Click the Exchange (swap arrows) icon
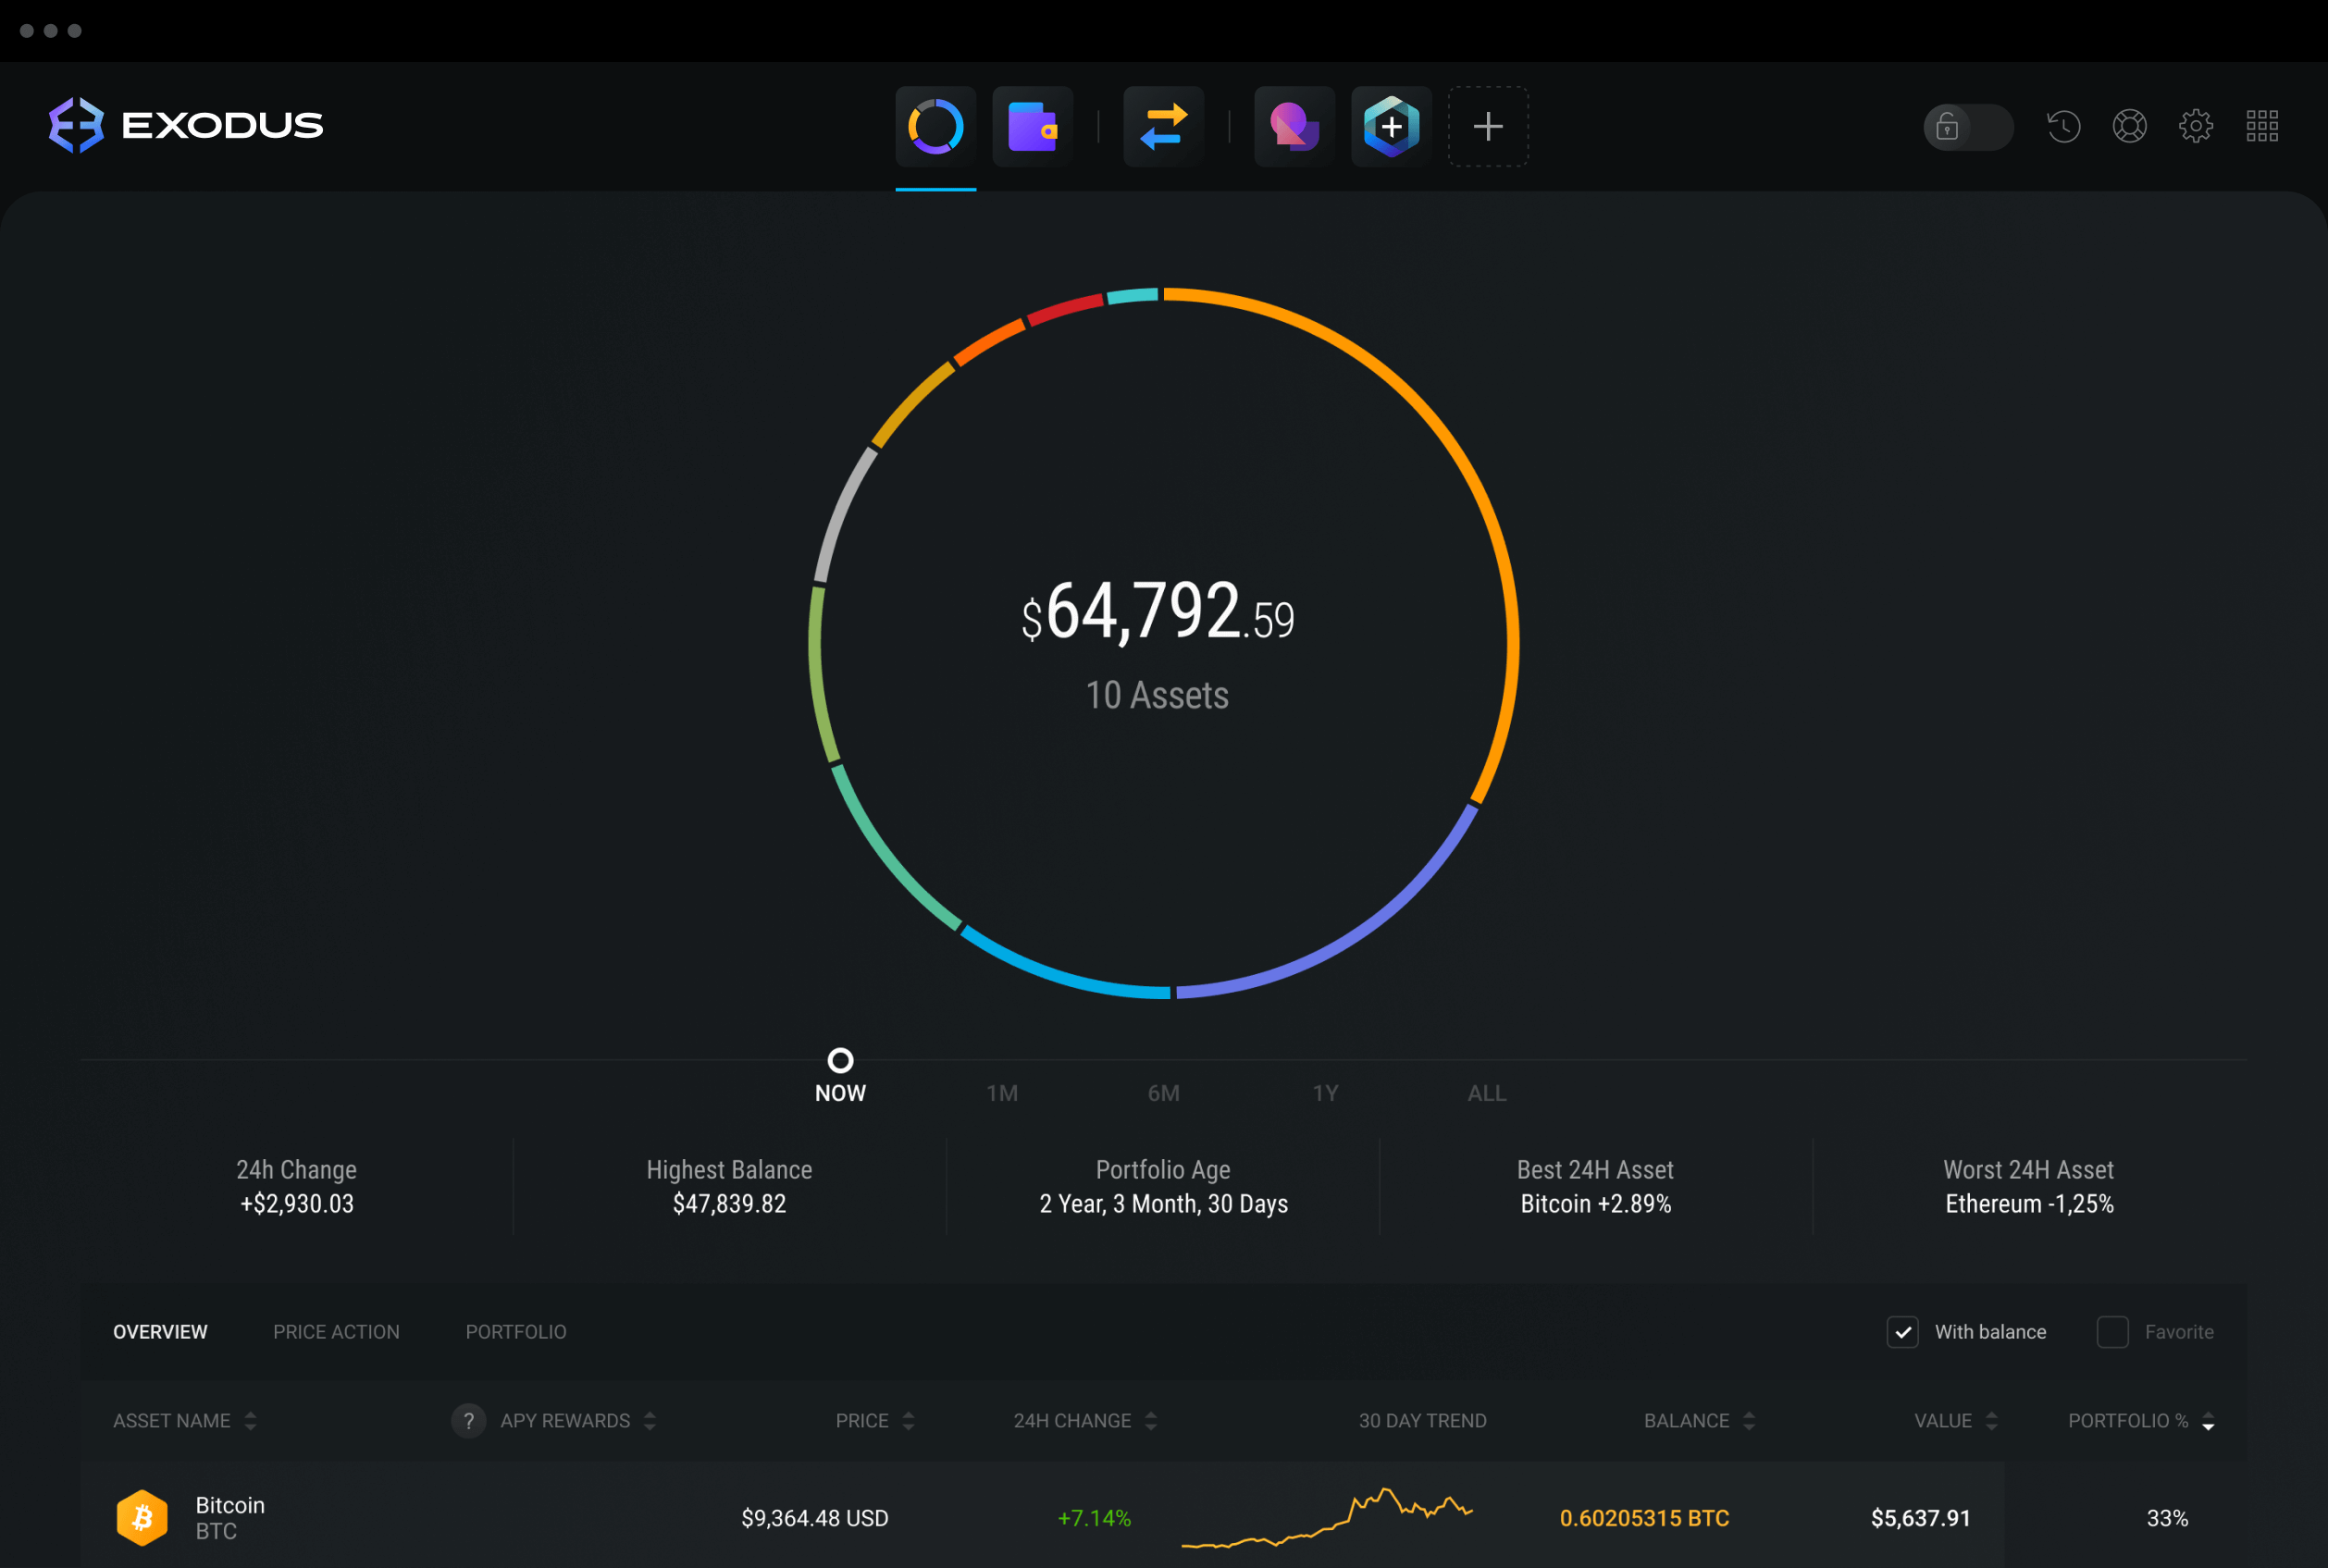This screenshot has width=2328, height=1568. point(1164,122)
